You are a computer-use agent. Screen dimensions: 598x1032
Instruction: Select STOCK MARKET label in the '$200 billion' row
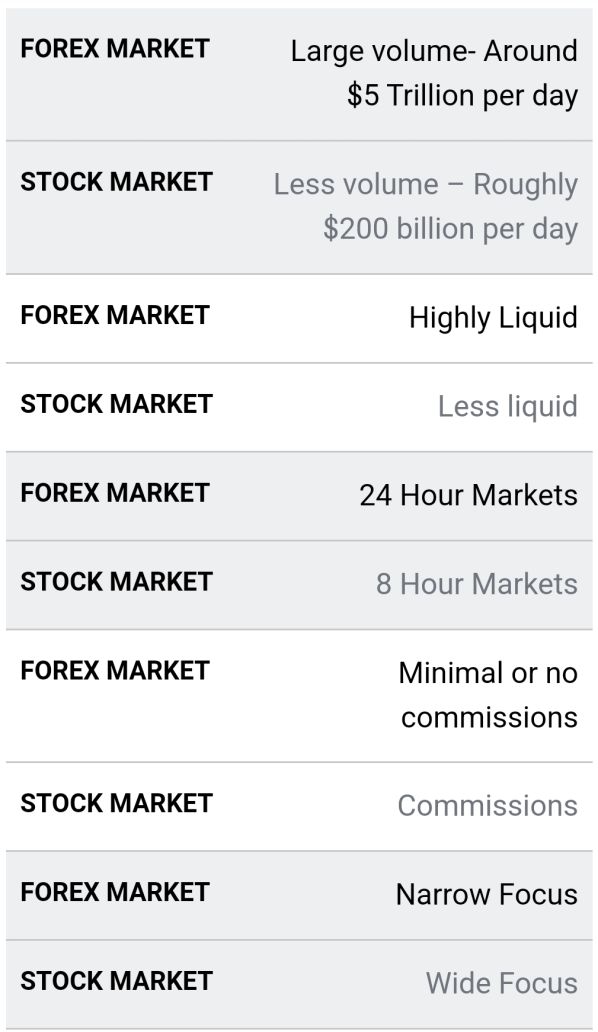click(x=116, y=182)
